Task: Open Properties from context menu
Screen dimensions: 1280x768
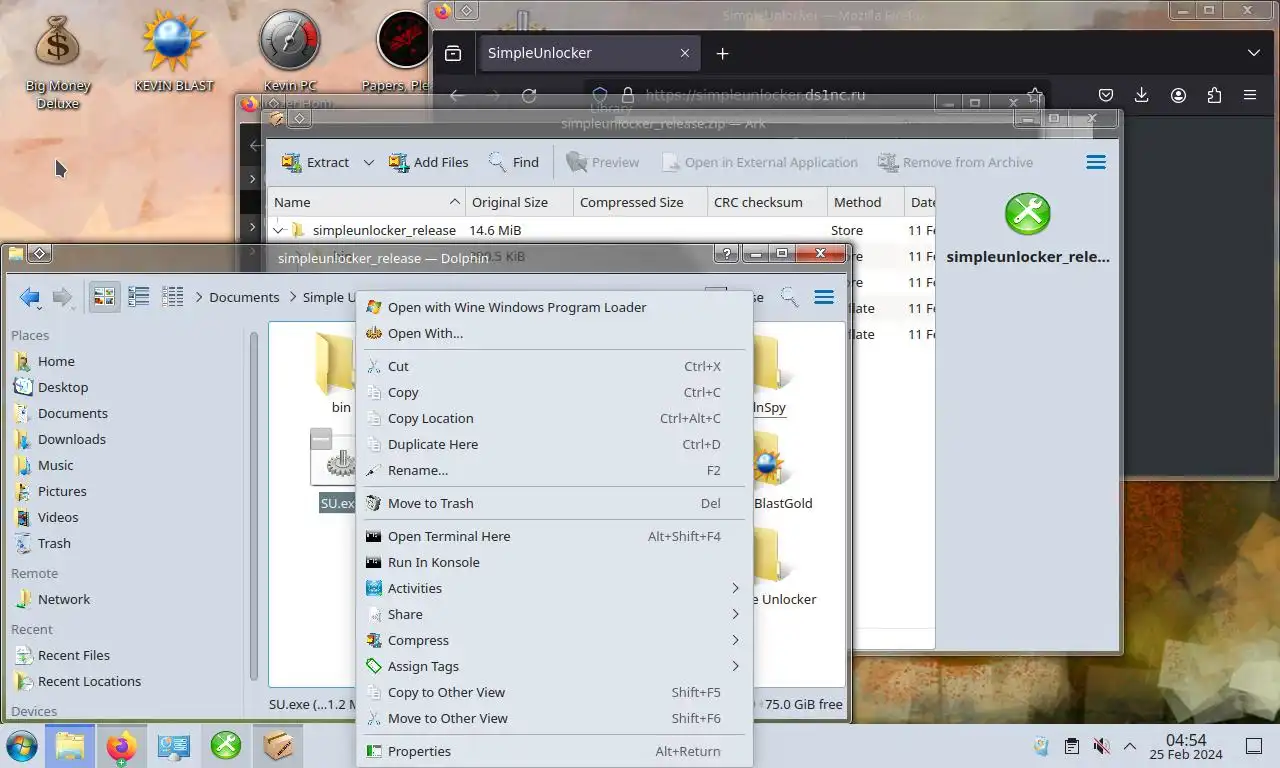Action: 554,751
